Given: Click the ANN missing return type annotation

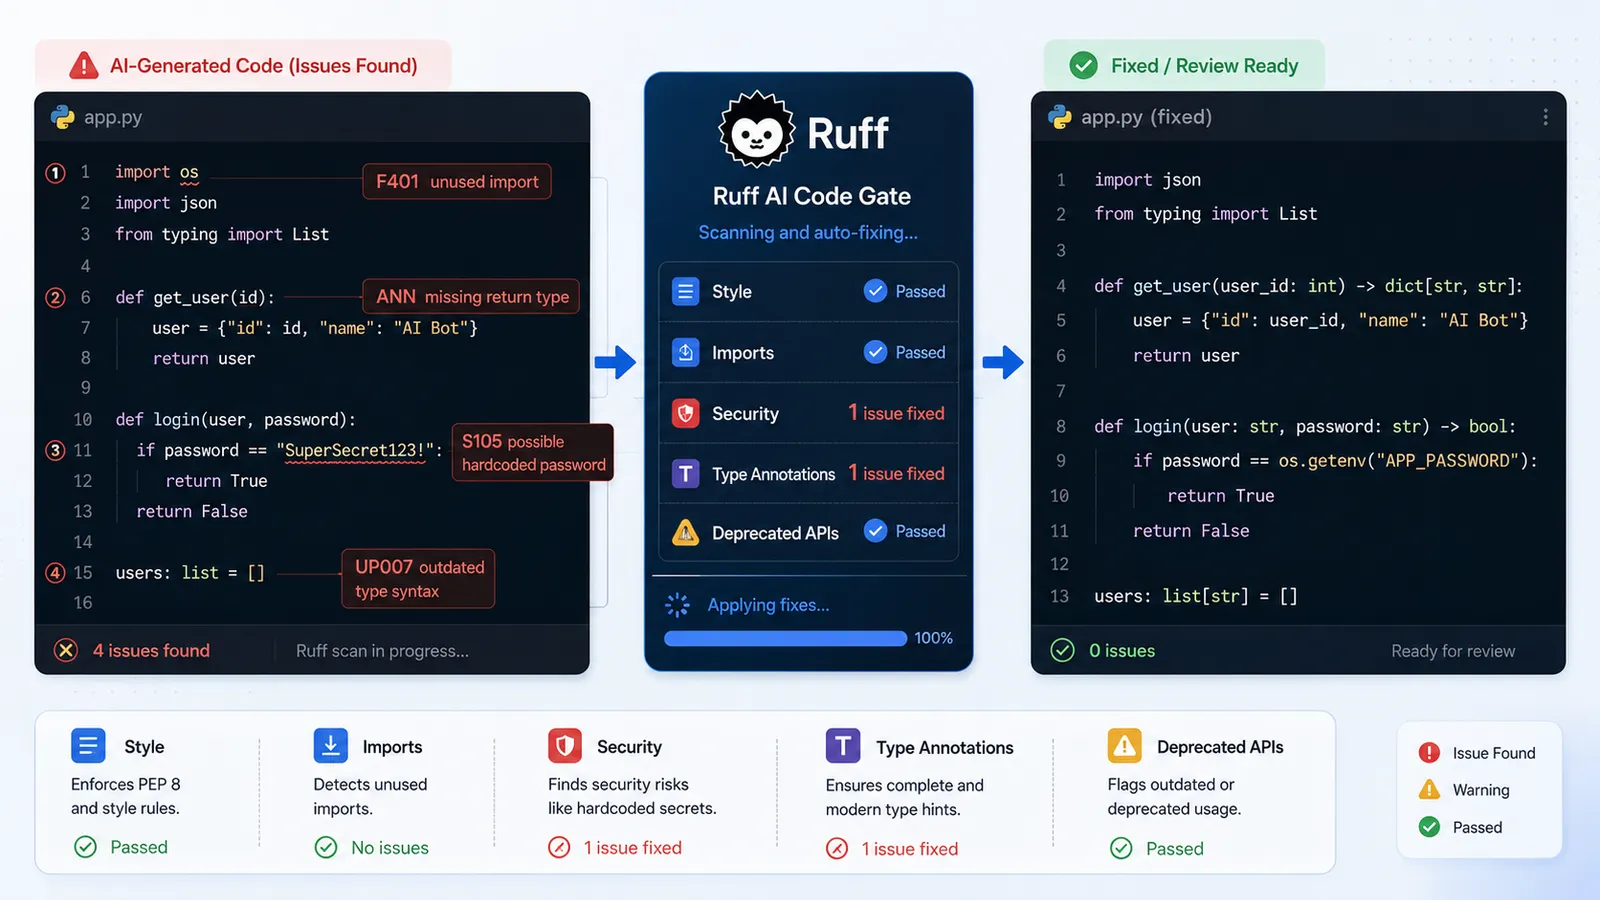Looking at the screenshot, I should point(471,296).
